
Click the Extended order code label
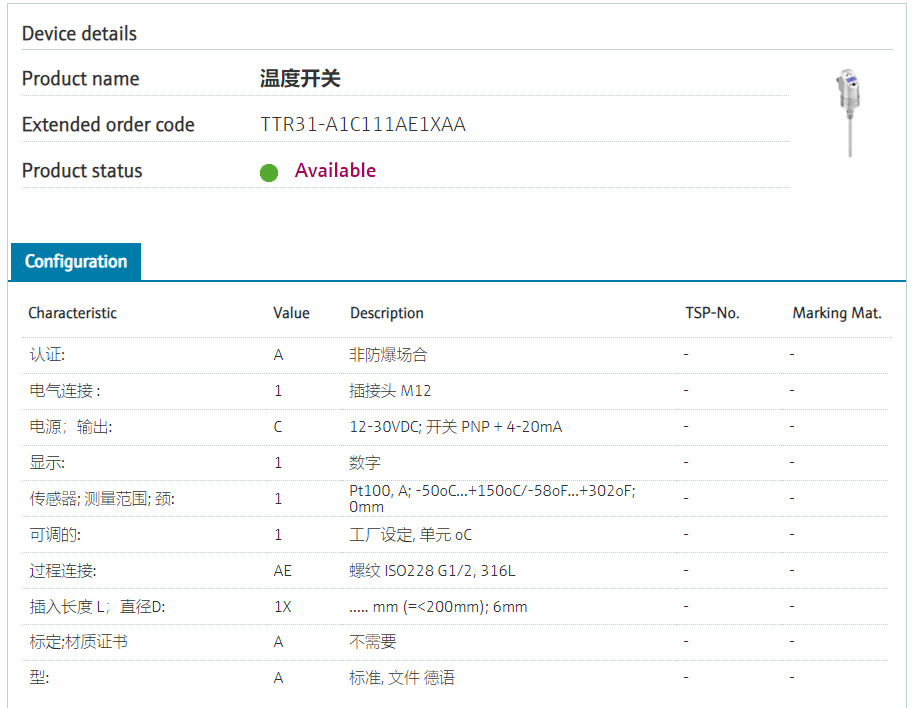pyautogui.click(x=108, y=124)
